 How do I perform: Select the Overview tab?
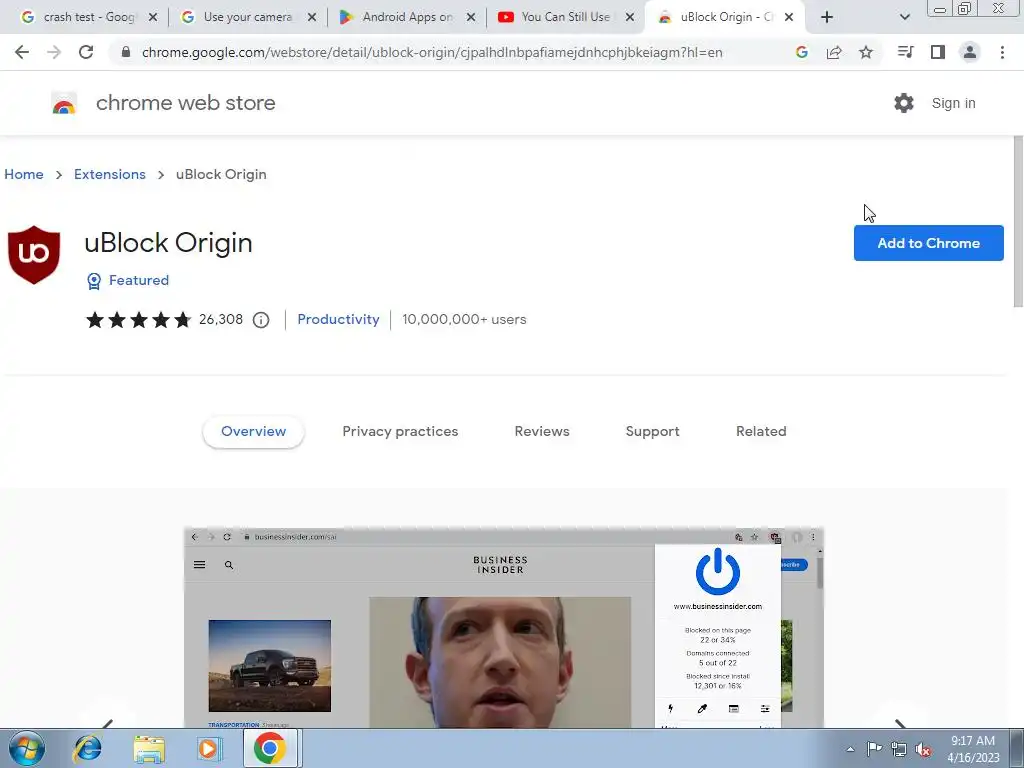[253, 432]
